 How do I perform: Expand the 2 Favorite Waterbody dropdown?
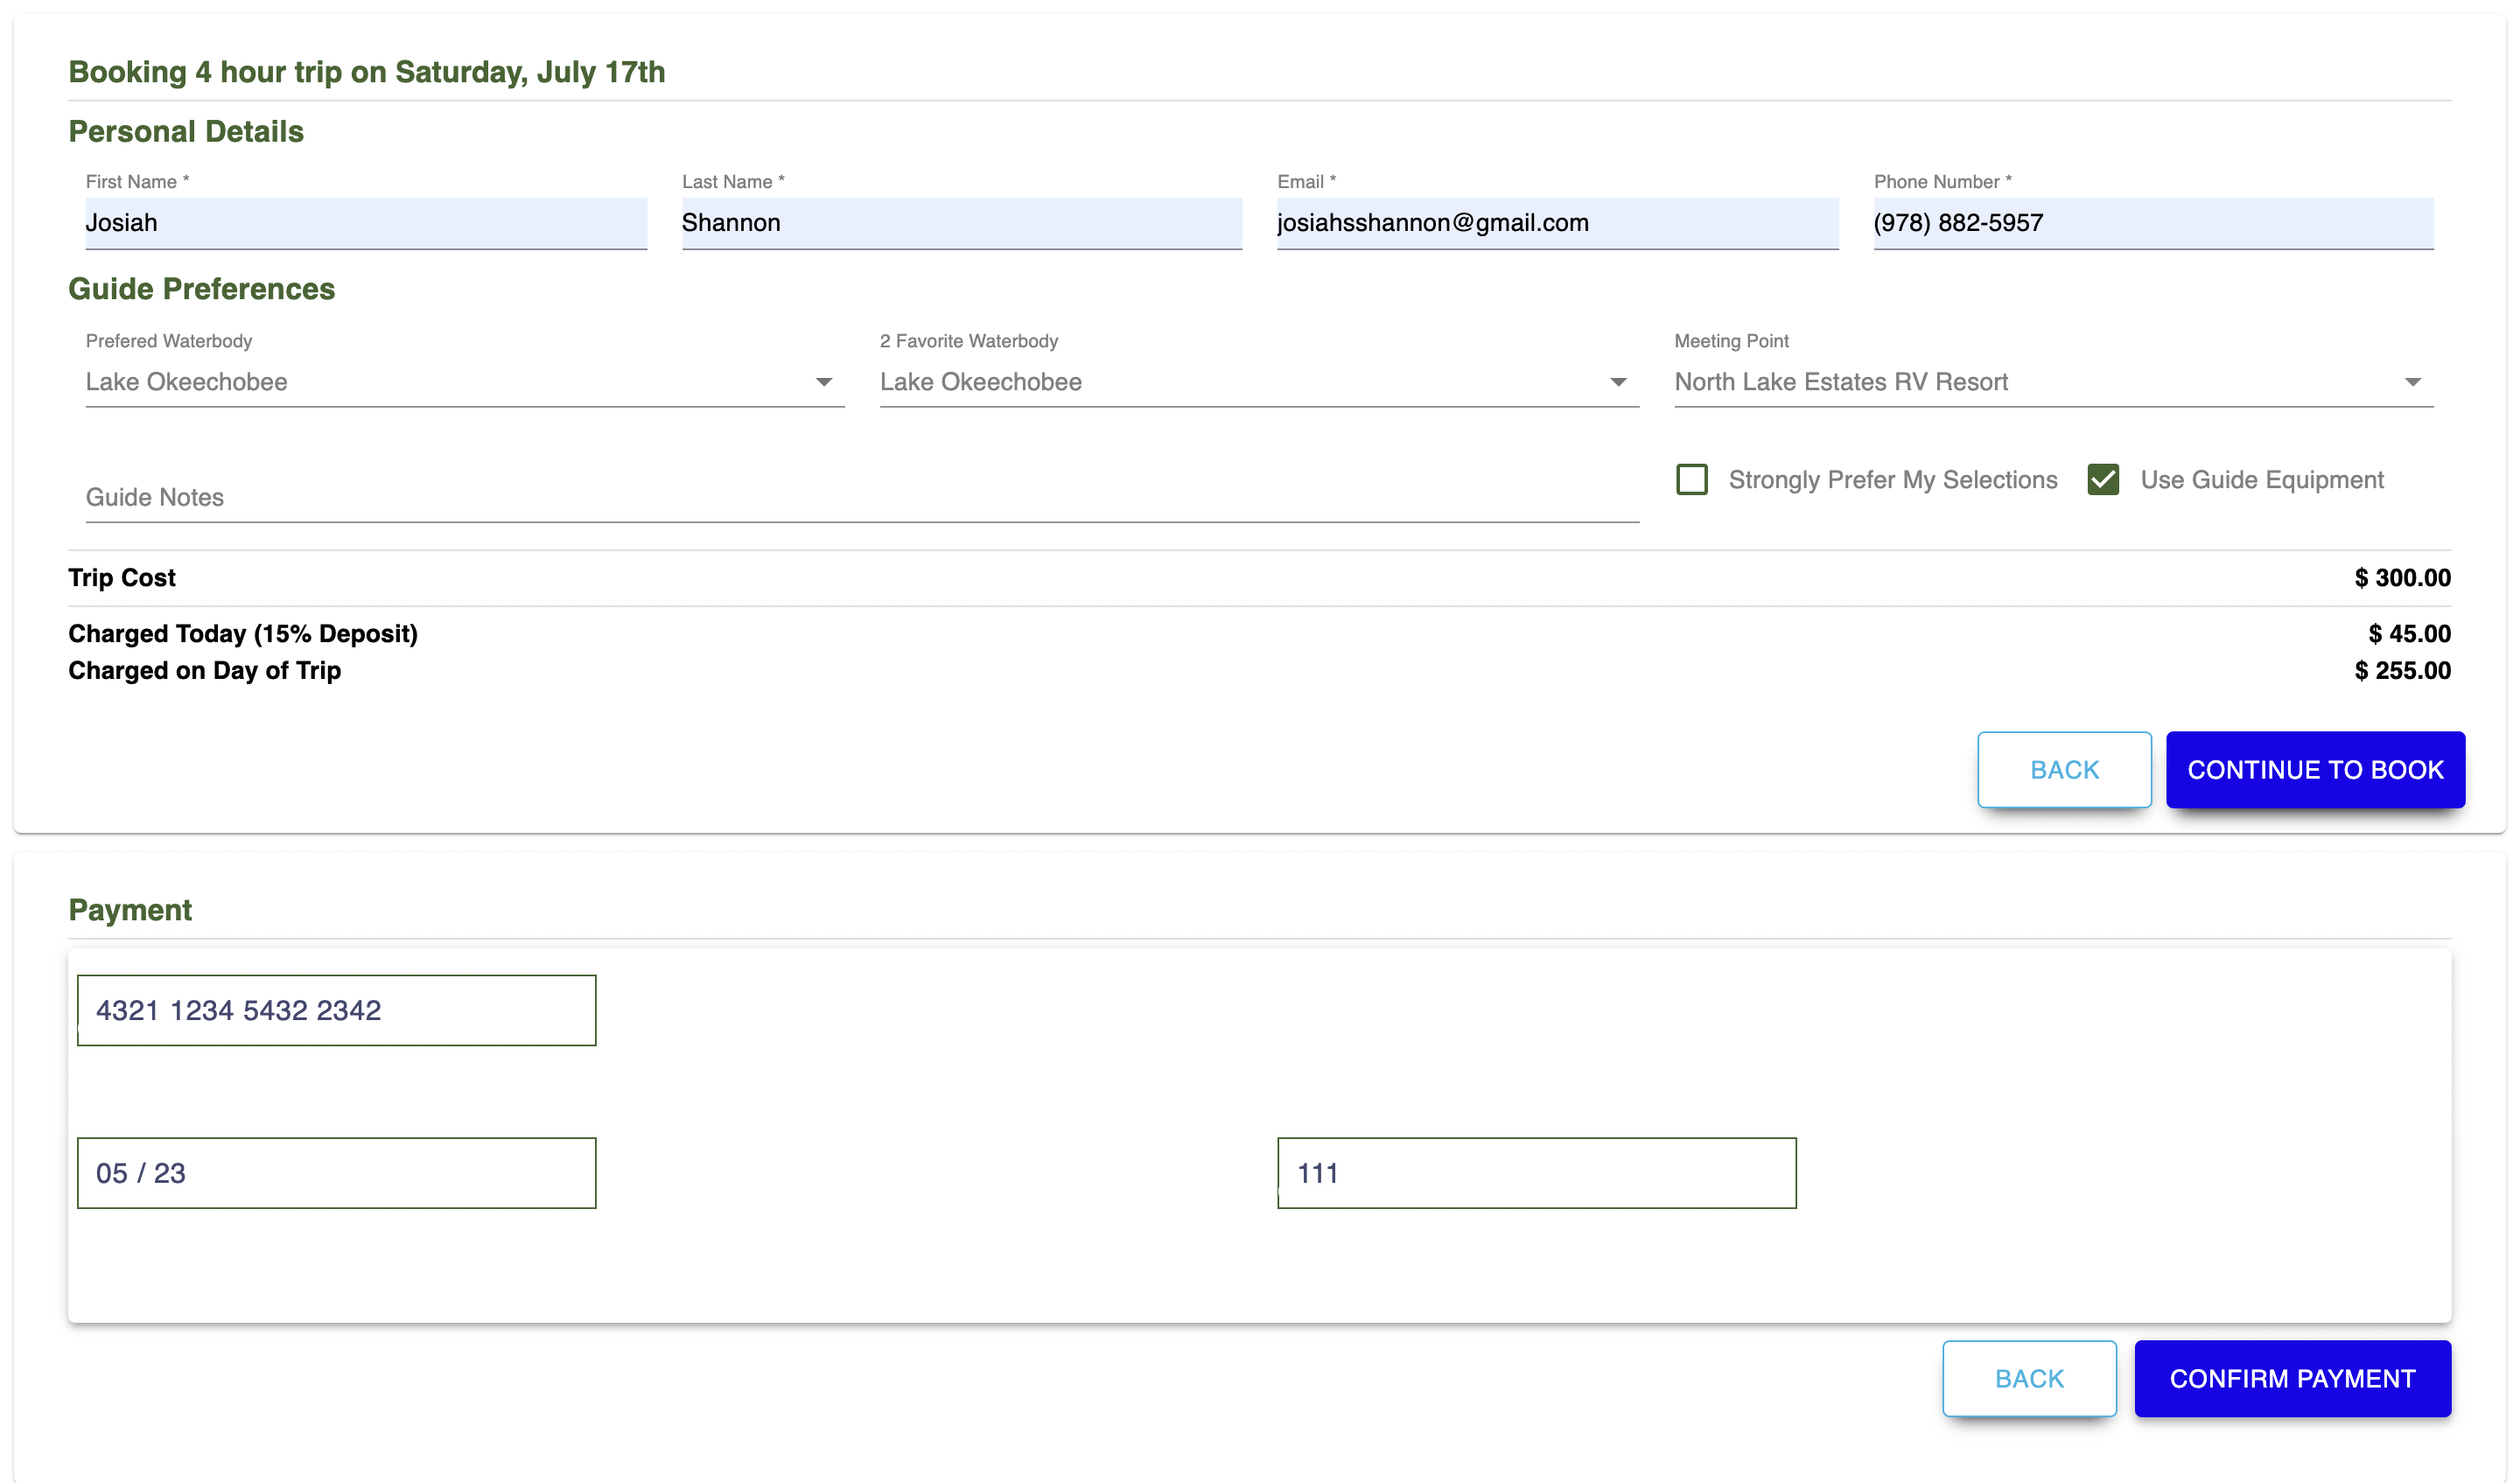click(1255, 382)
